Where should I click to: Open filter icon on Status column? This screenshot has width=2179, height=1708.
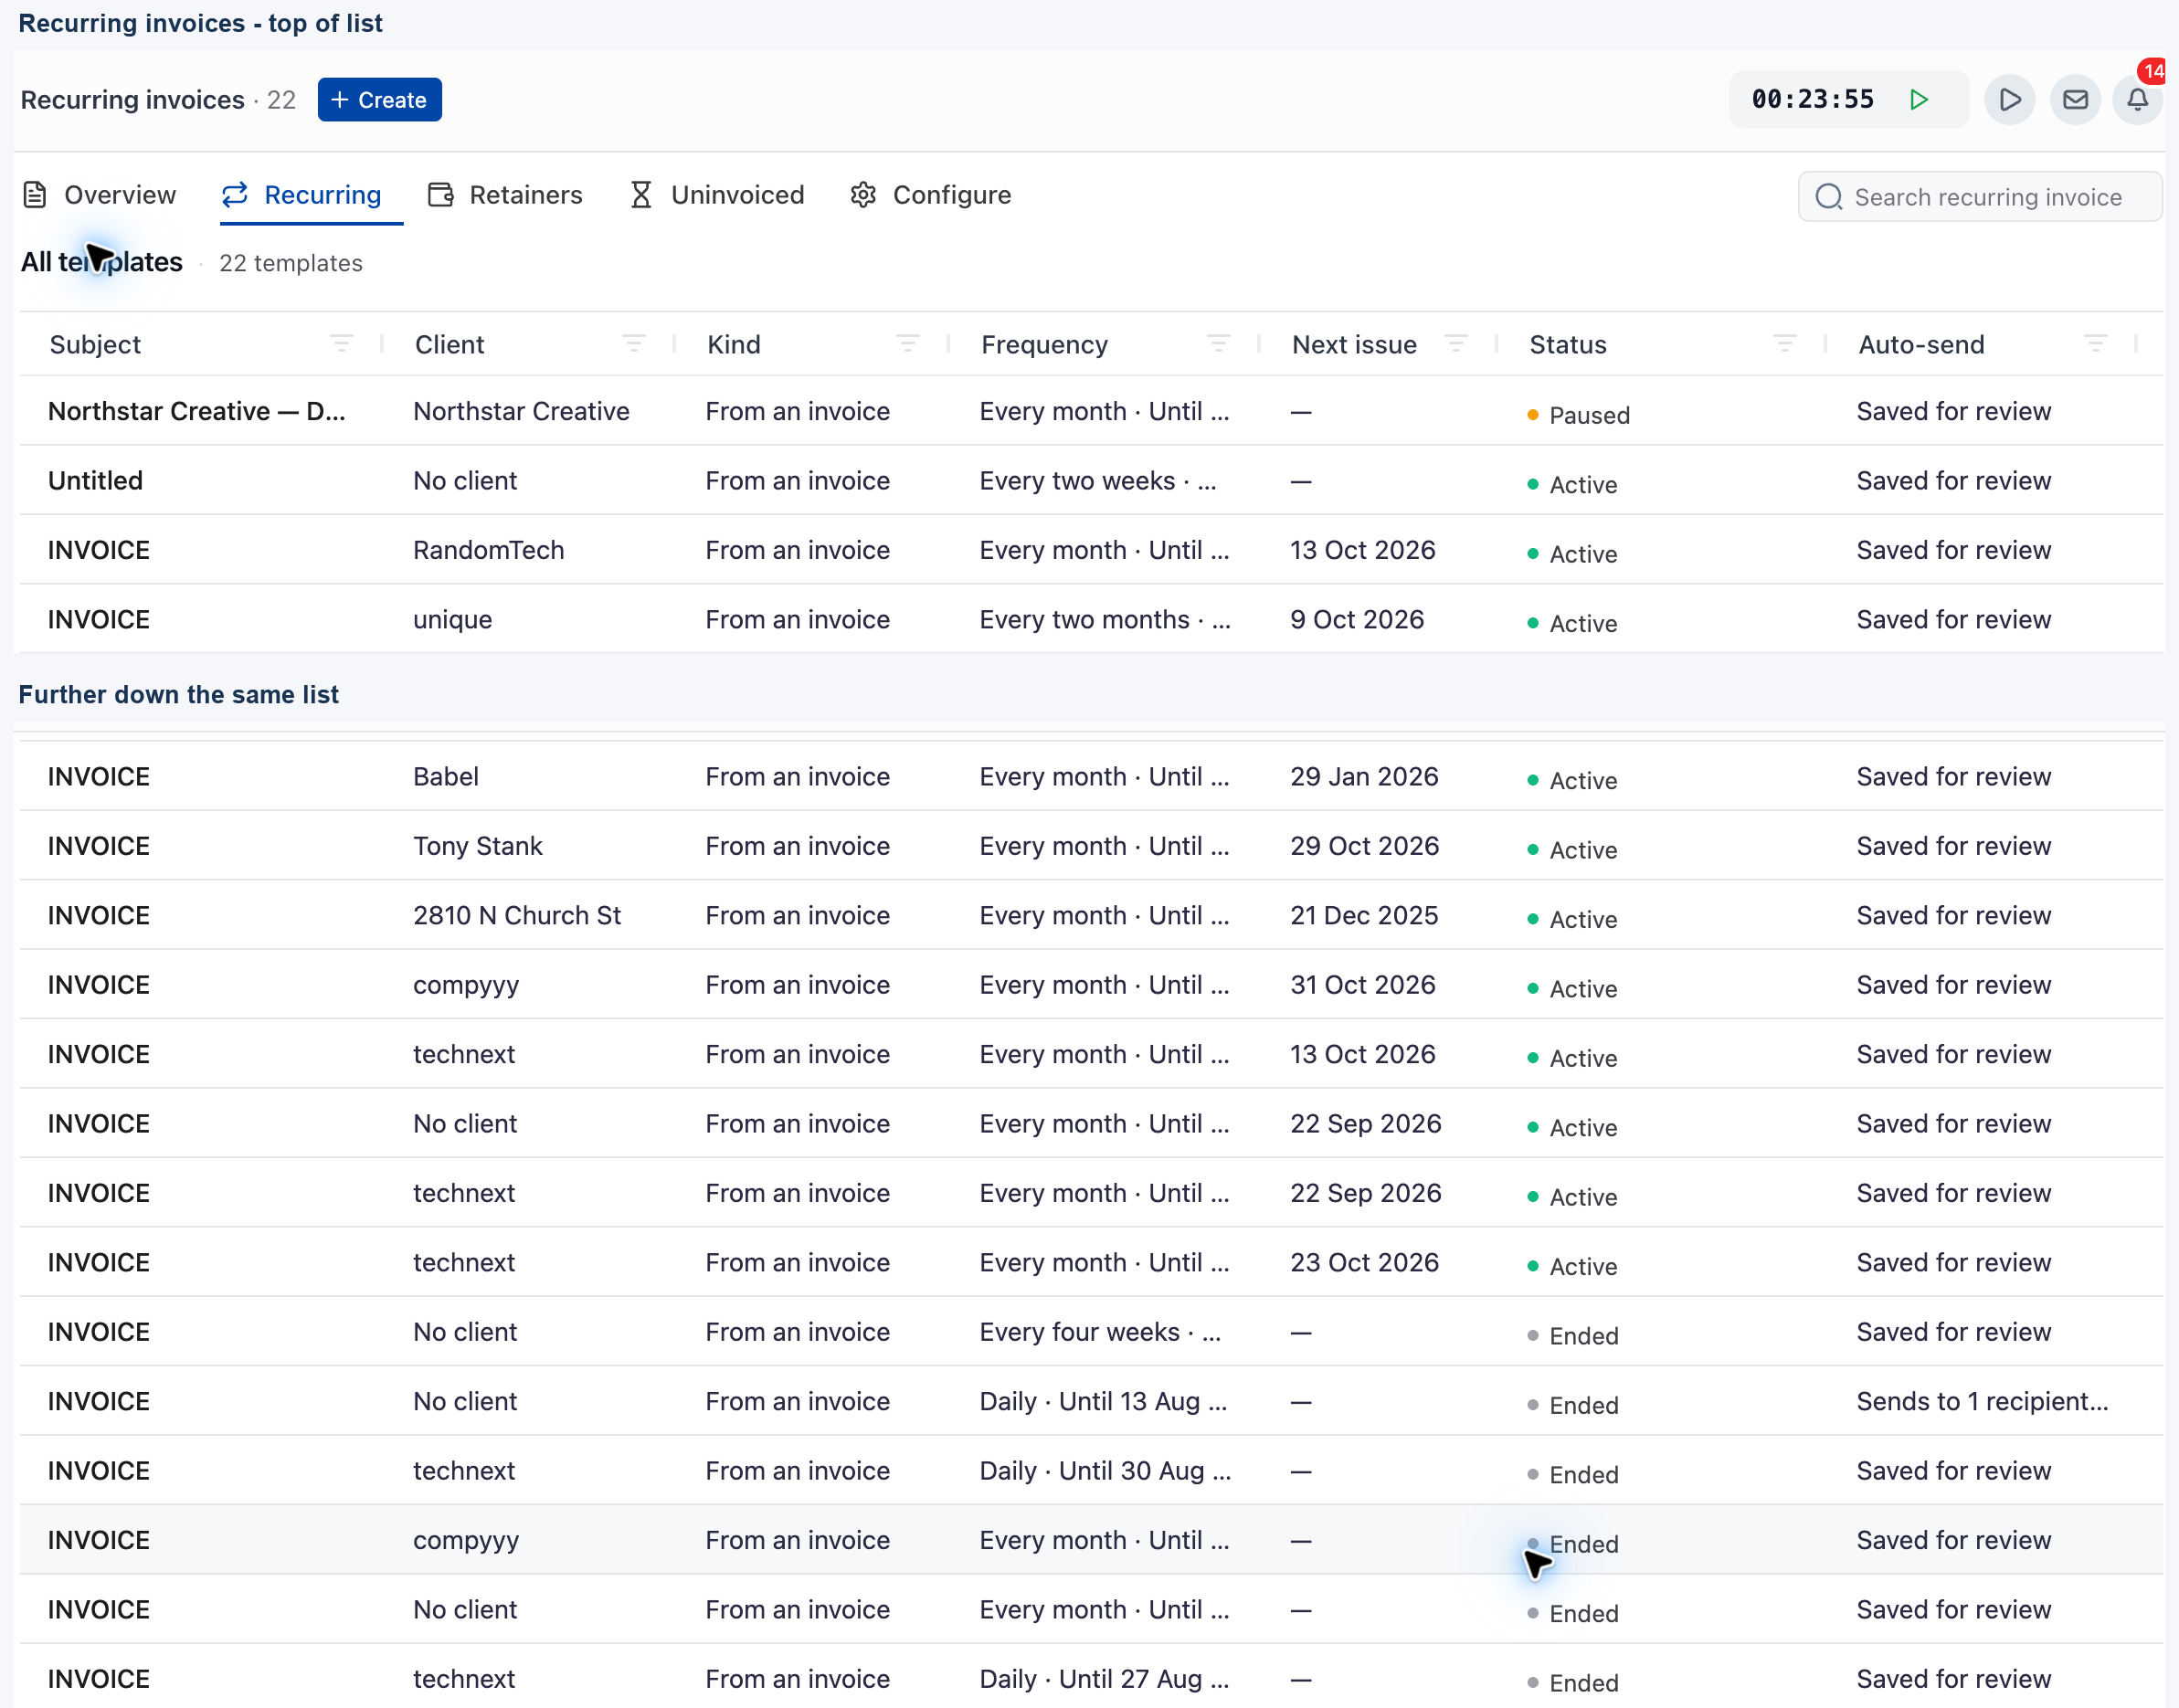click(x=1785, y=344)
